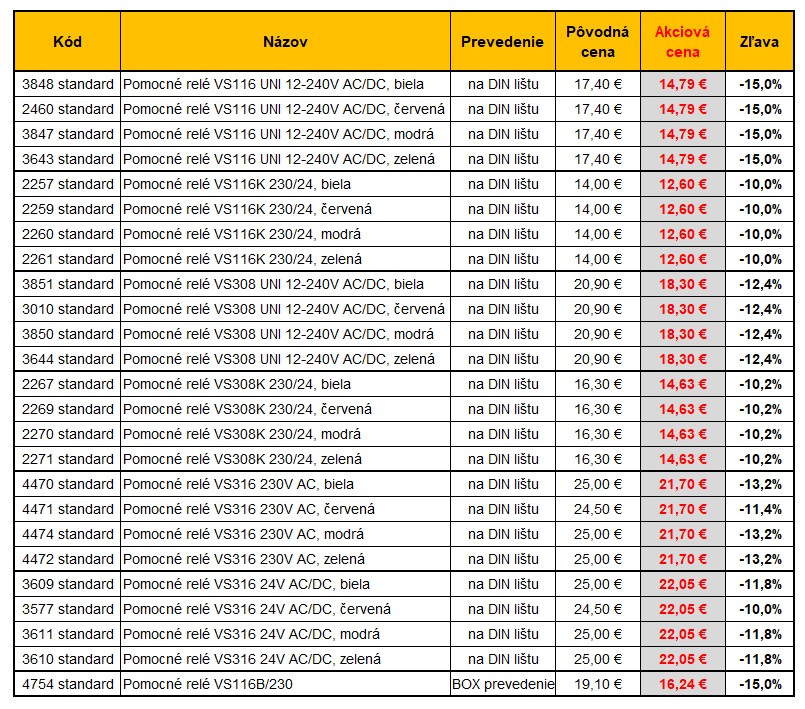Click the Kód column header

[68, 42]
